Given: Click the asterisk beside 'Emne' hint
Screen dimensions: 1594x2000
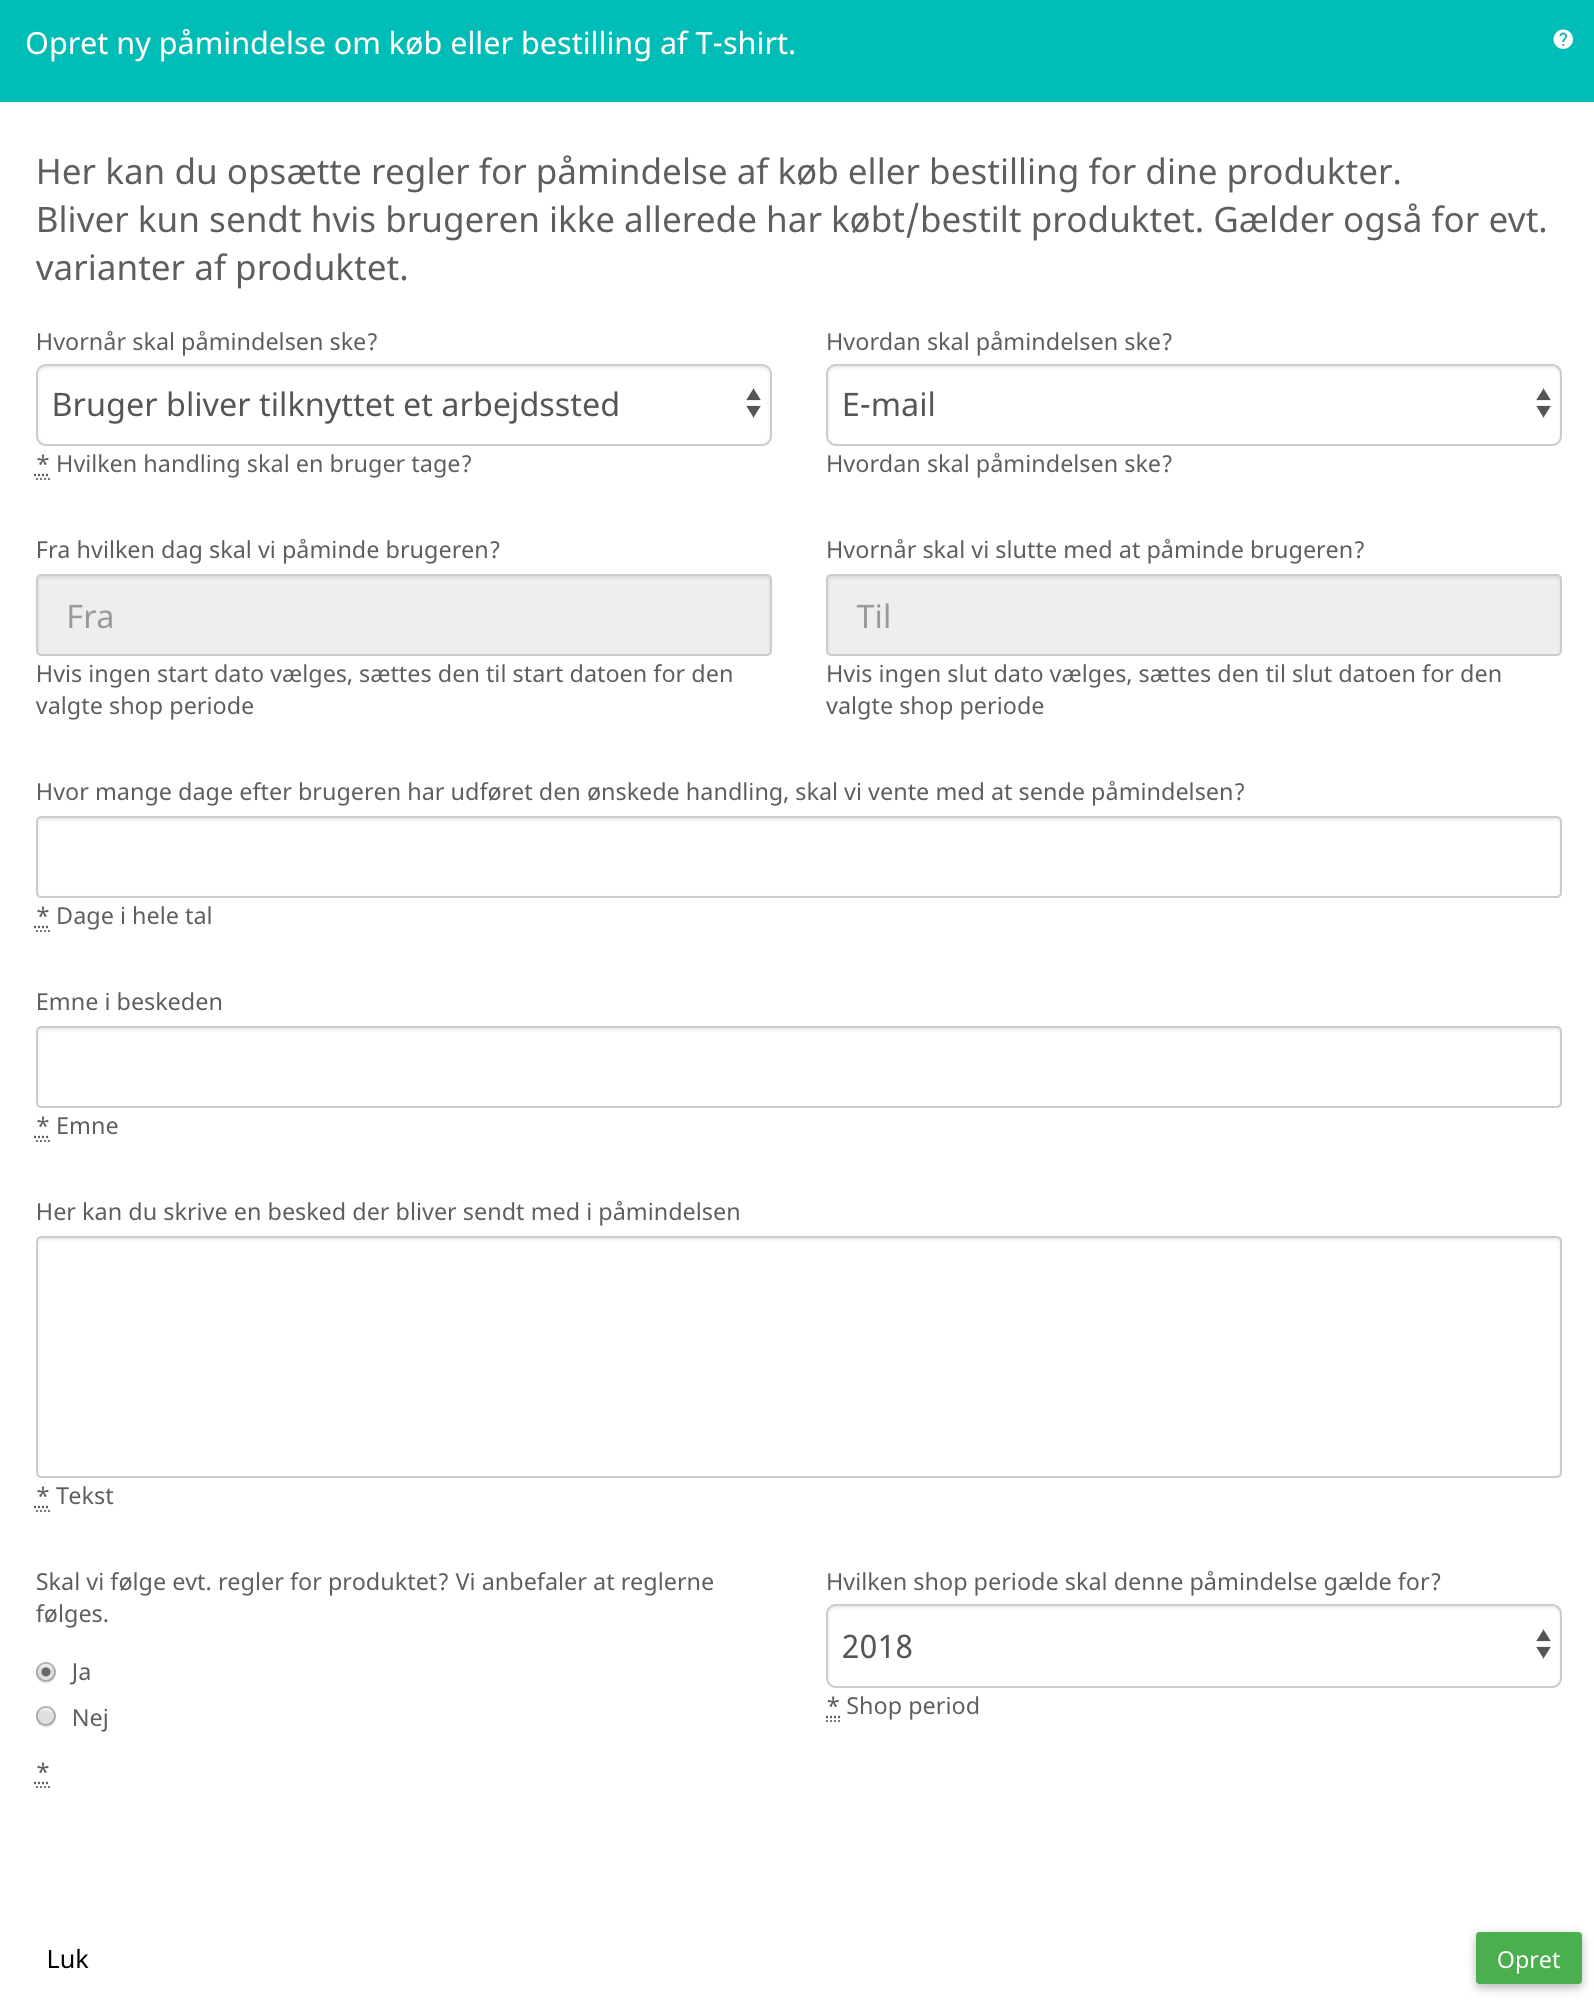Looking at the screenshot, I should pos(42,1127).
